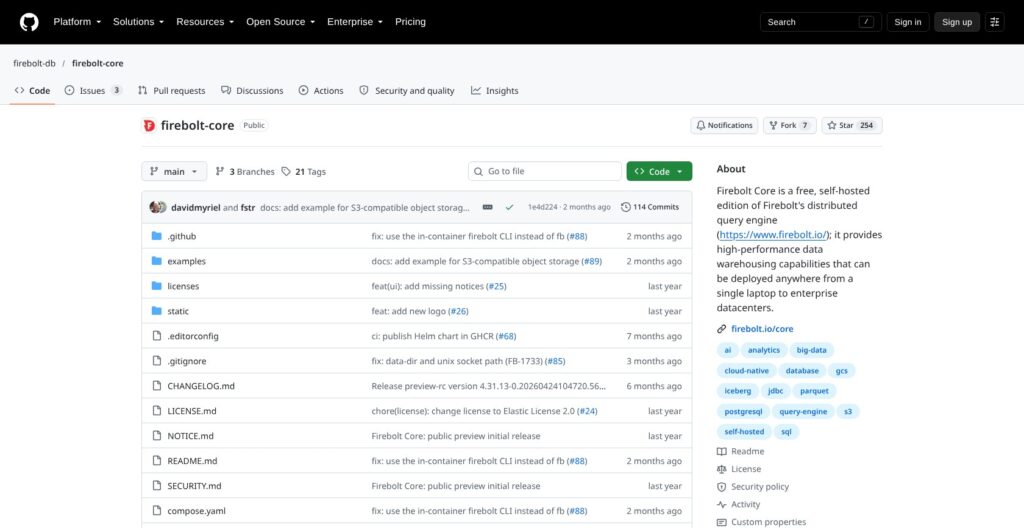Star the firebolt-core repository
The image size is (1024, 528).
tap(852, 125)
